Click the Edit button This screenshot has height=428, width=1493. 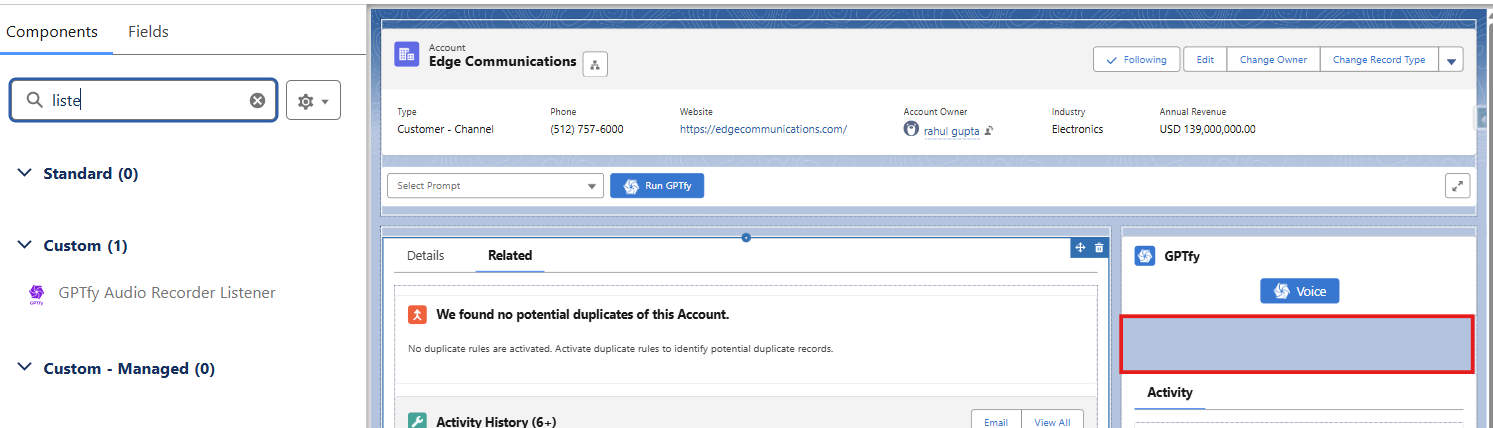pos(1205,60)
